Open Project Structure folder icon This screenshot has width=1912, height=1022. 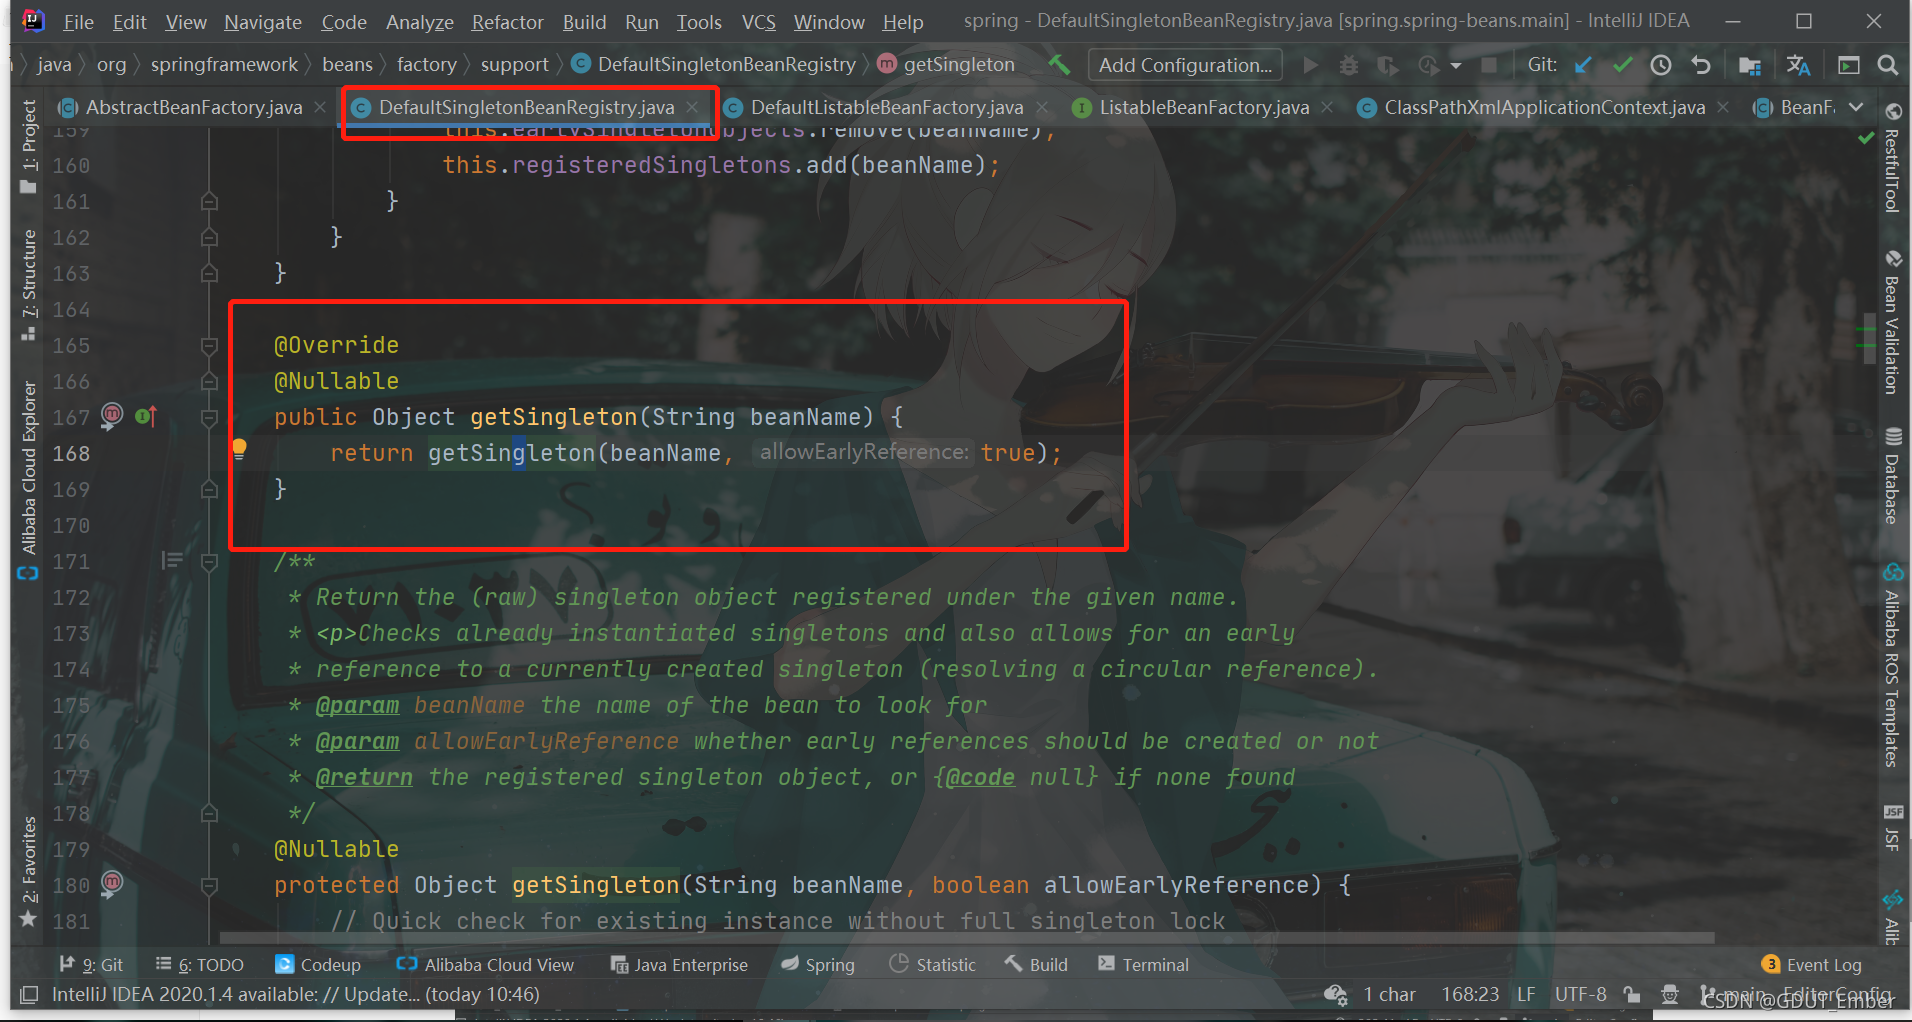(x=1749, y=65)
